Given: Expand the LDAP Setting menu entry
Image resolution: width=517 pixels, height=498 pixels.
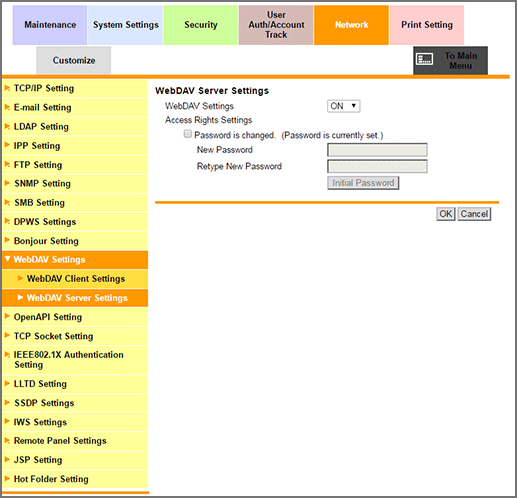Looking at the screenshot, I should point(75,126).
